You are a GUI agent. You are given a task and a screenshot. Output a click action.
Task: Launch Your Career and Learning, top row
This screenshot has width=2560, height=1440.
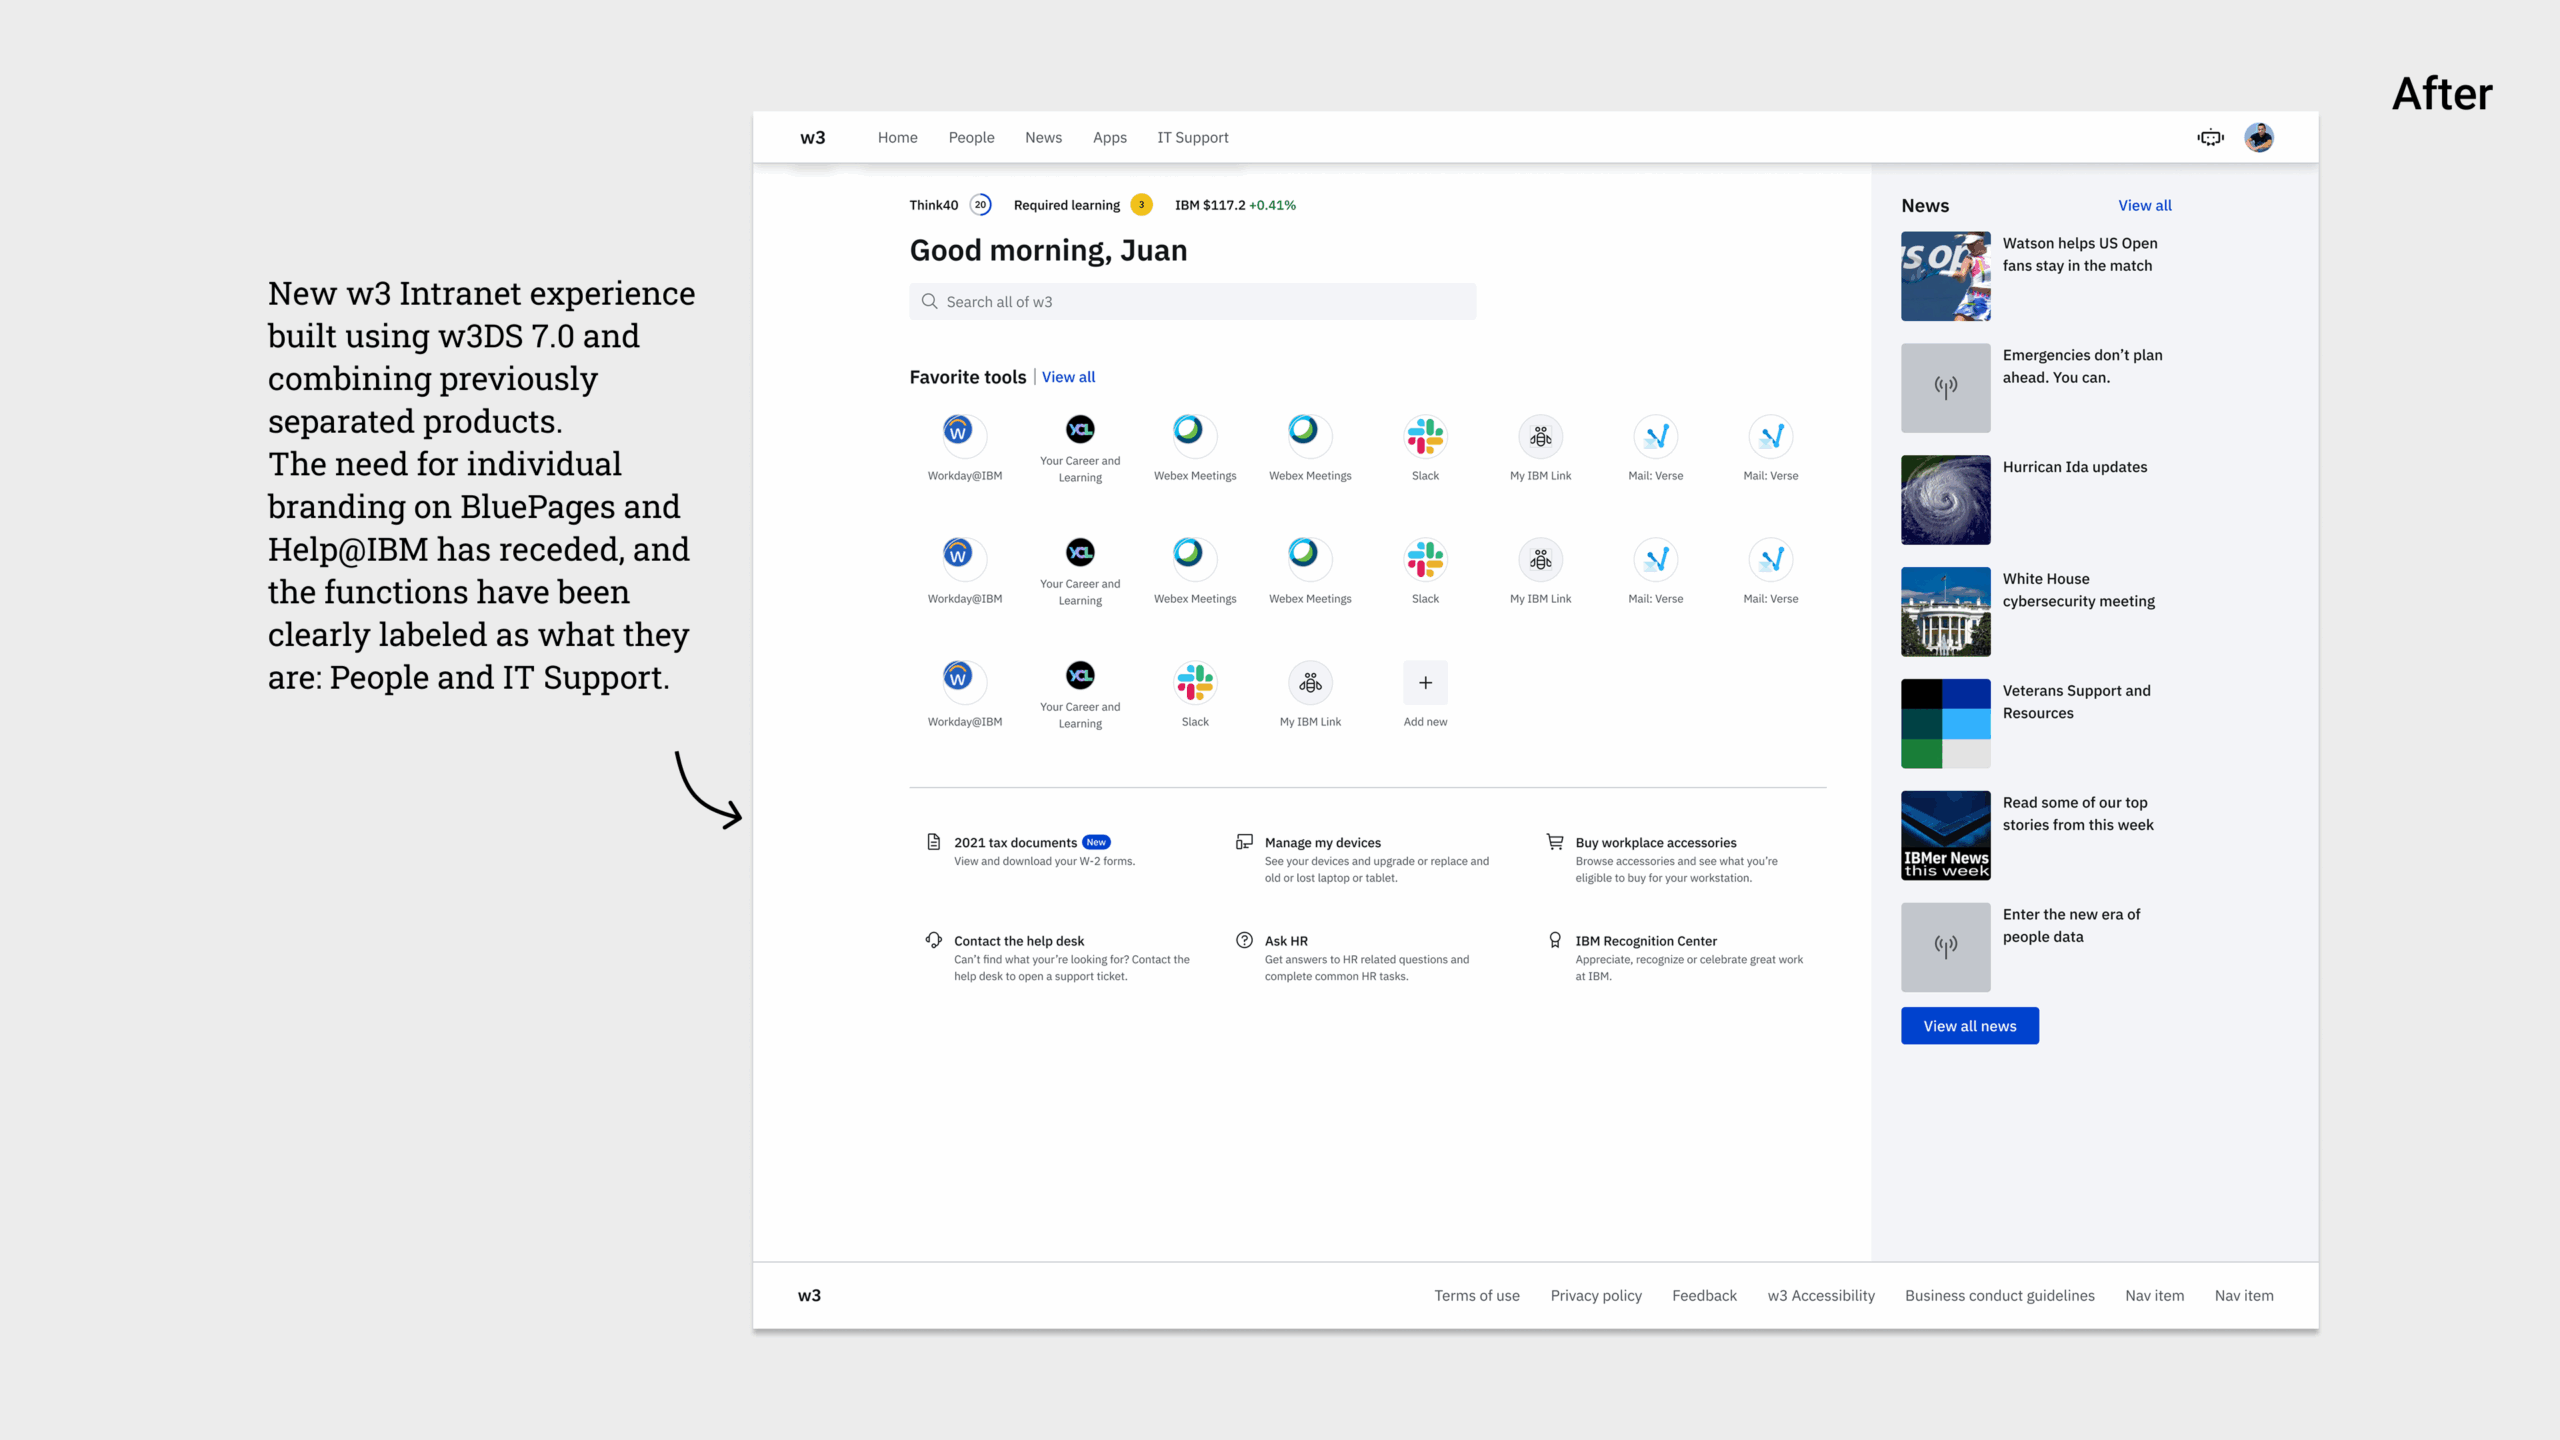(1080, 430)
